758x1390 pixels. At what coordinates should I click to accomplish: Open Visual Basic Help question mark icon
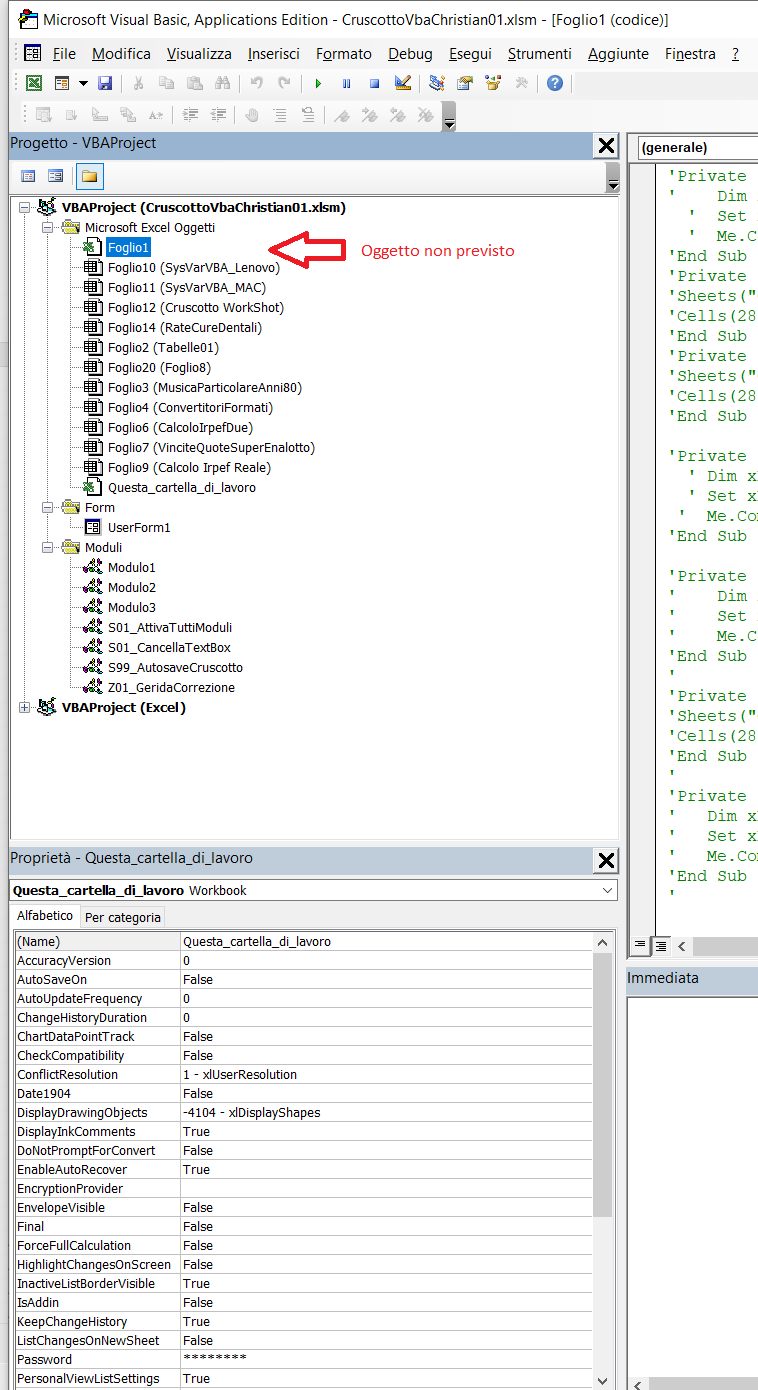pyautogui.click(x=555, y=83)
